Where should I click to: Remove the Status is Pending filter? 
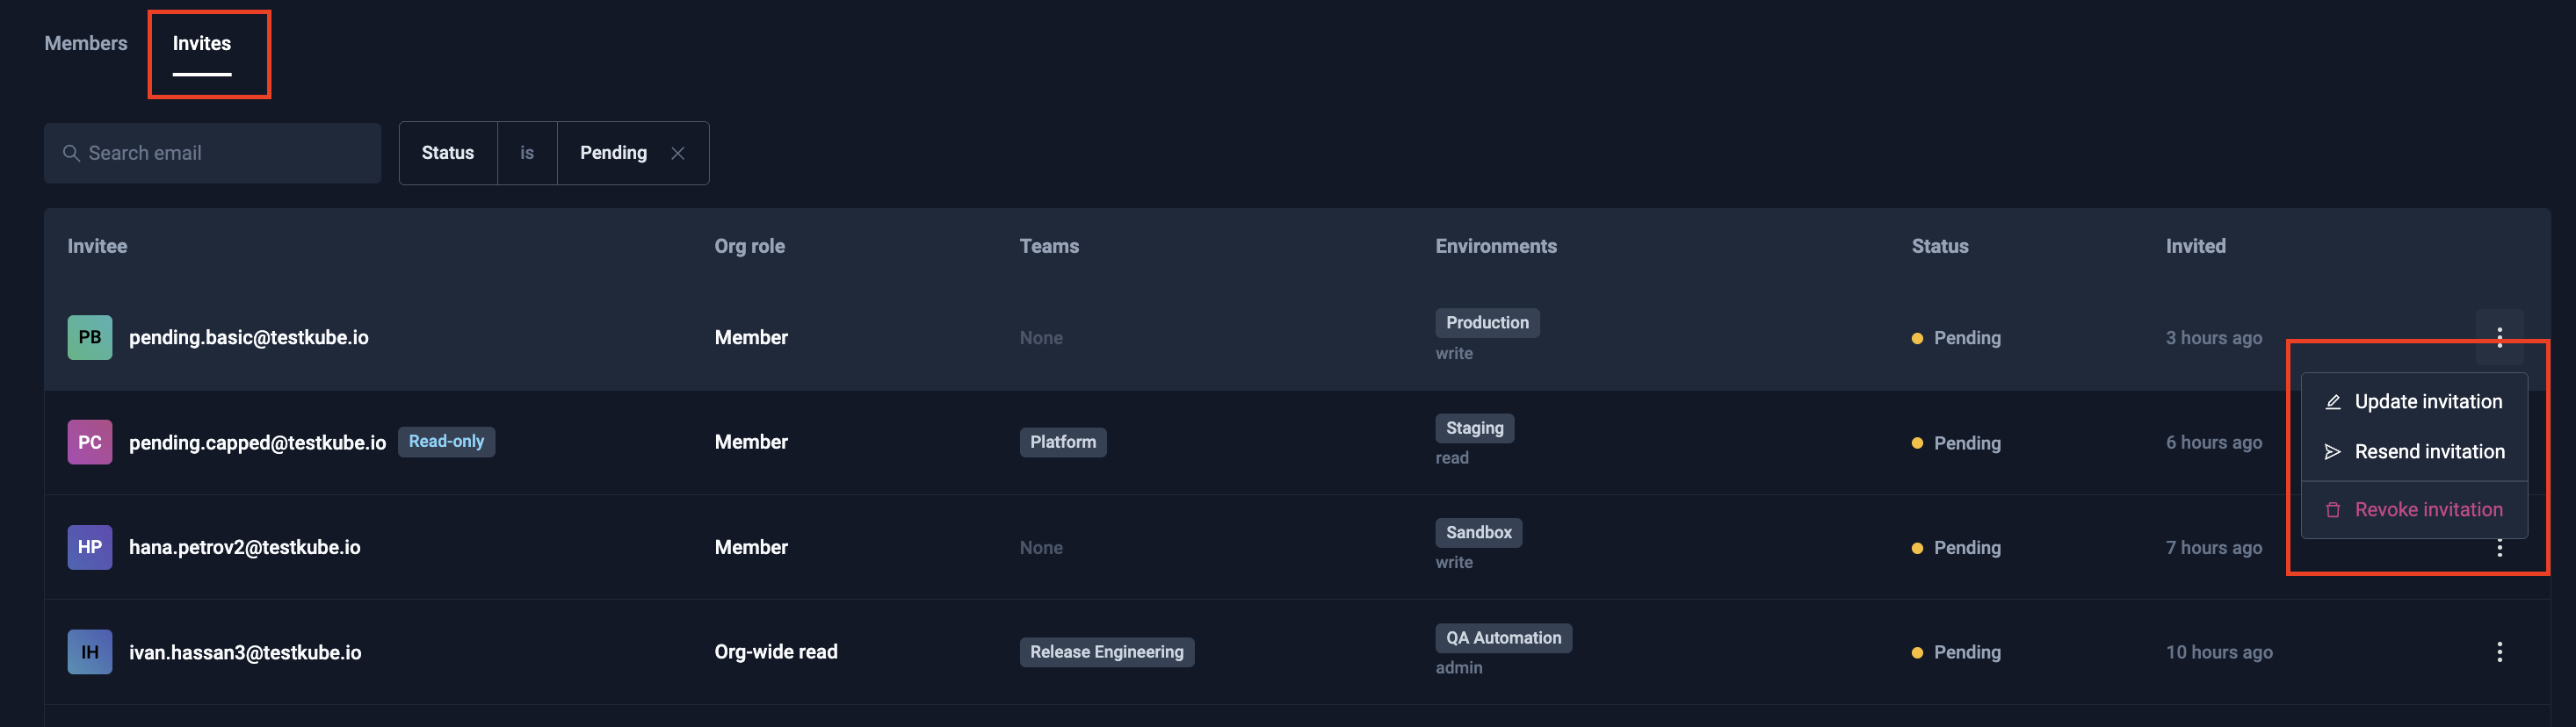678,153
